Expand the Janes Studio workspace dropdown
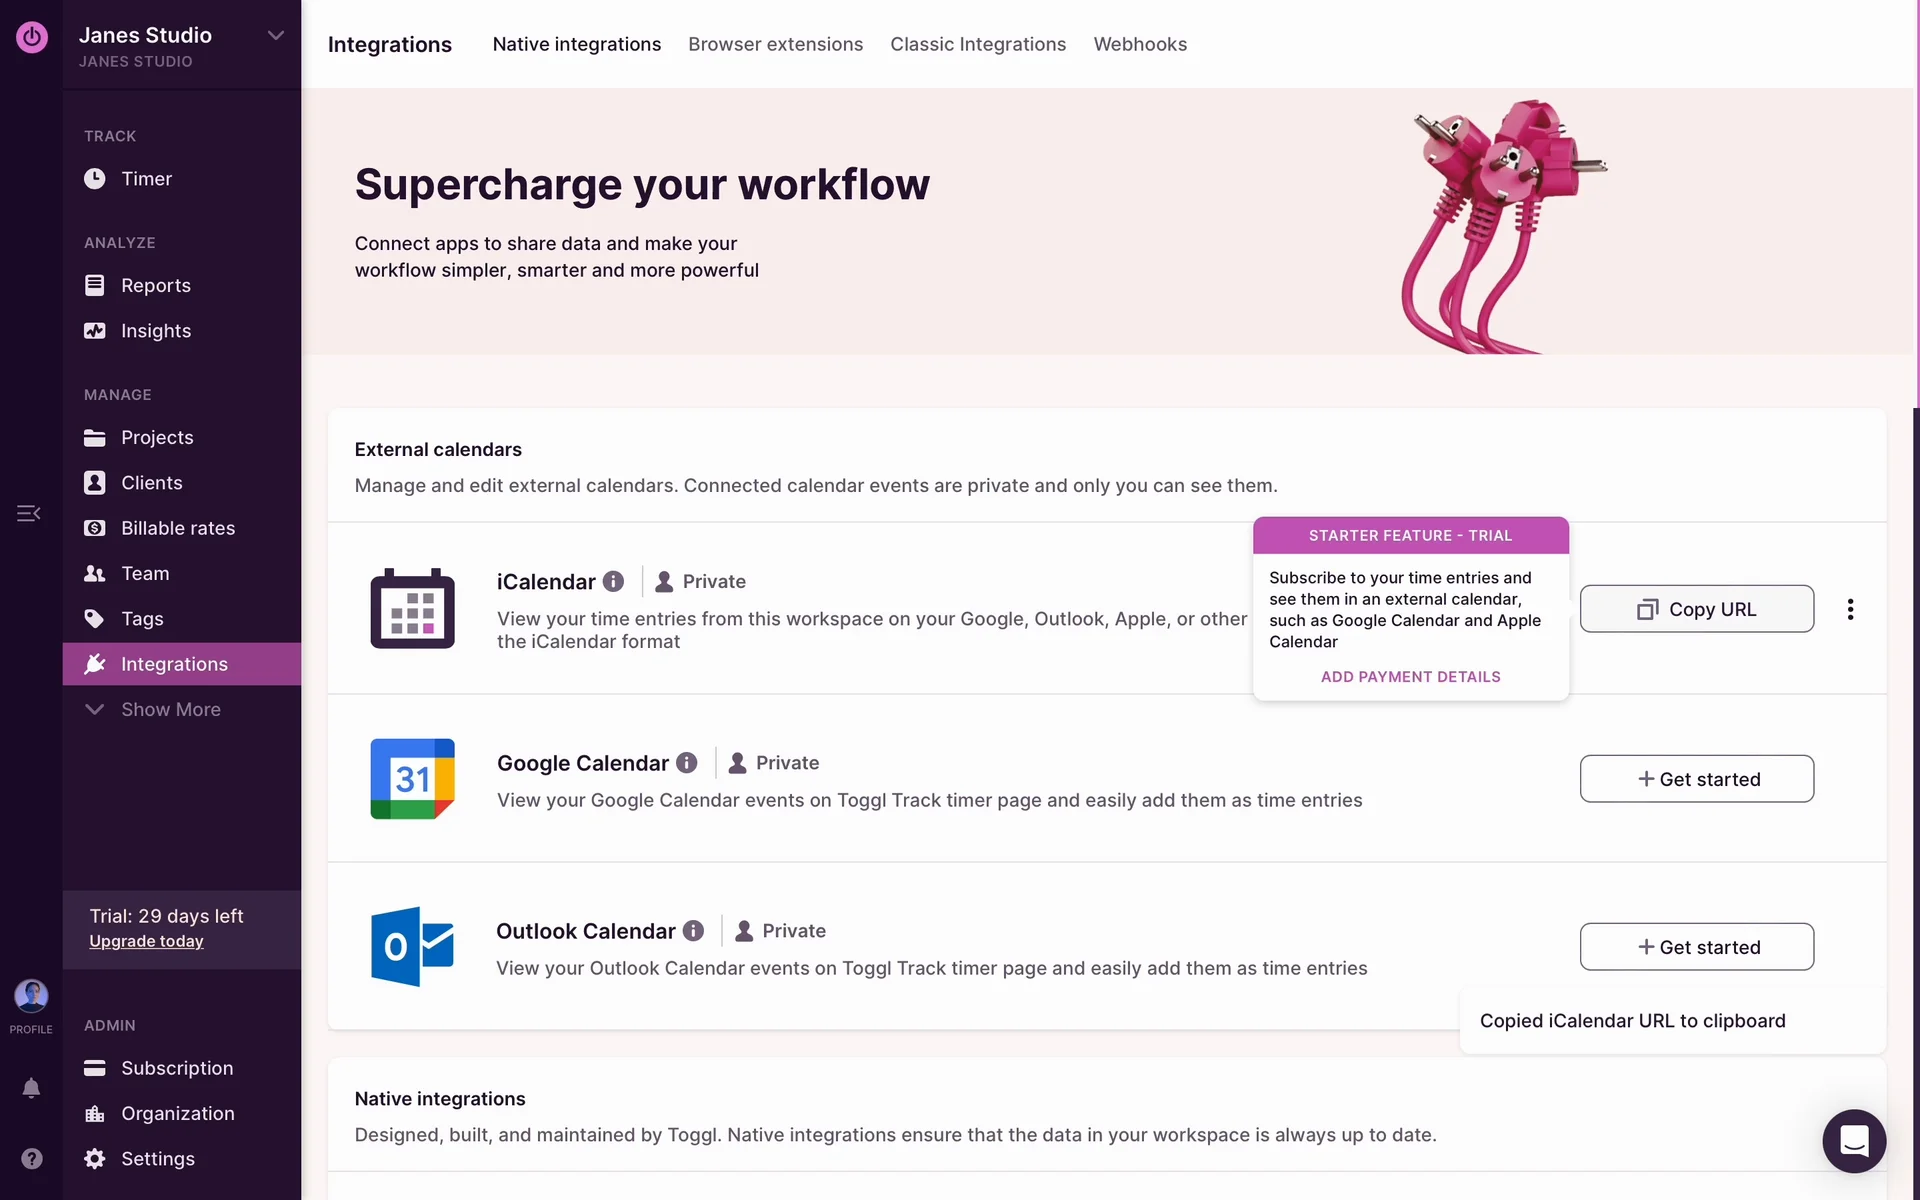 pos(275,36)
